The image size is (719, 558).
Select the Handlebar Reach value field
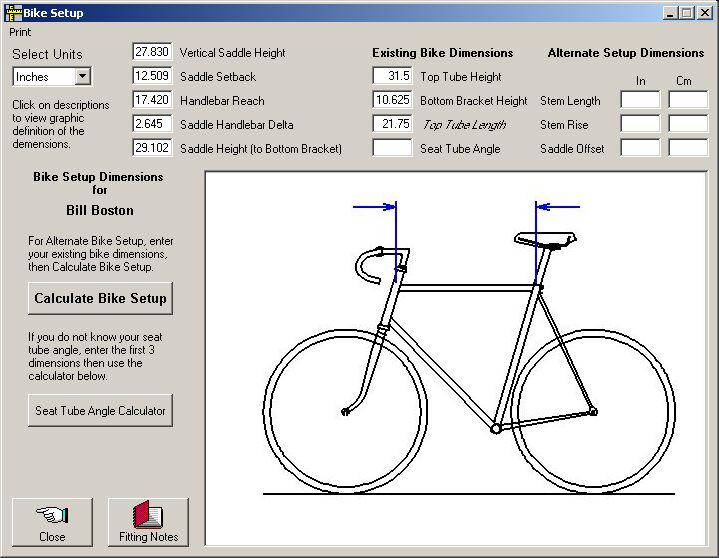152,99
